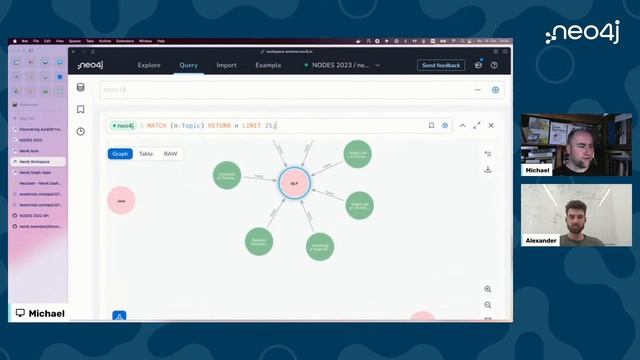Re-run the MATCH Topic query
This screenshot has width=640, height=360.
(x=445, y=125)
